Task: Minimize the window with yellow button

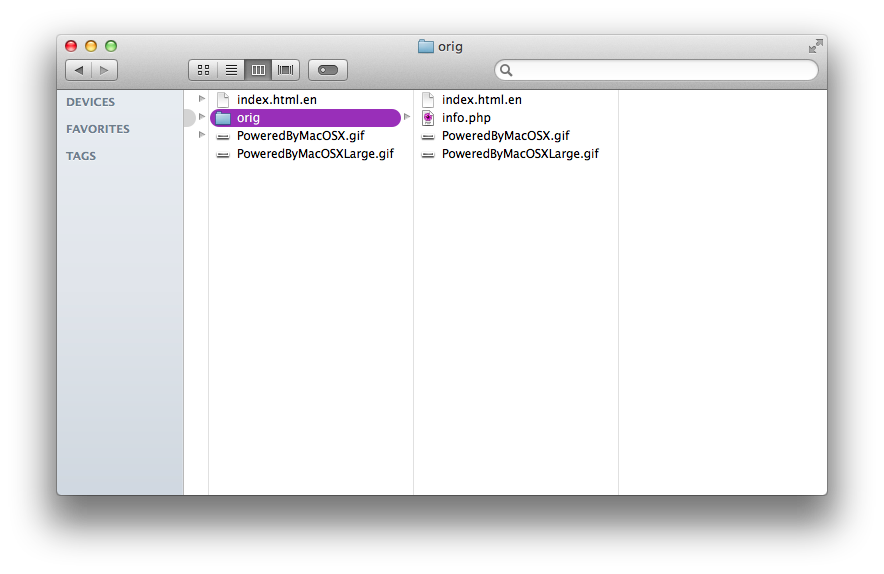Action: pyautogui.click(x=91, y=46)
